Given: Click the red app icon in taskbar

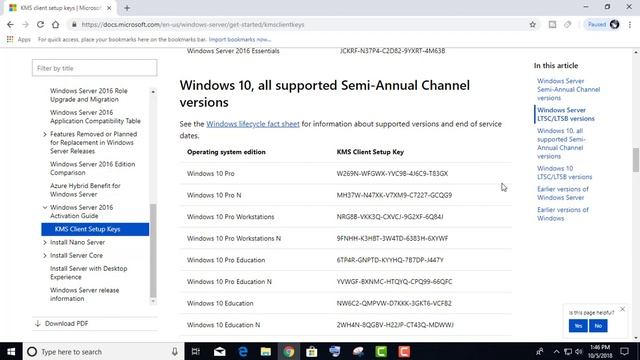Looking at the screenshot, I should point(404,351).
